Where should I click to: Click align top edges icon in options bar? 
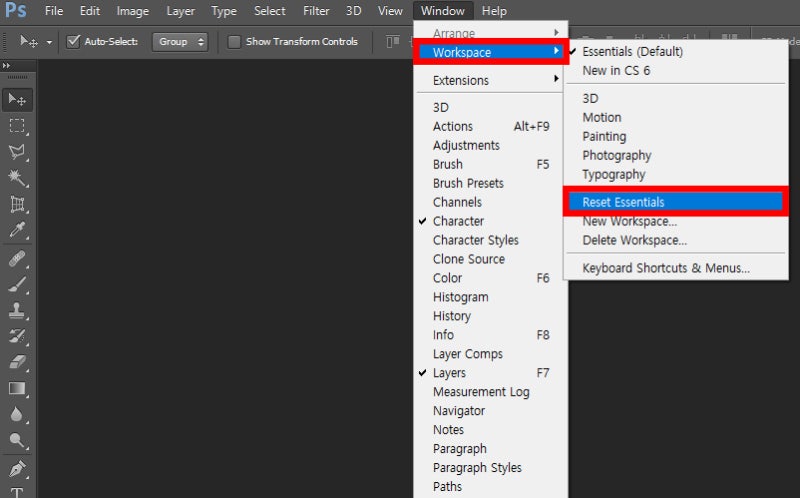click(392, 41)
